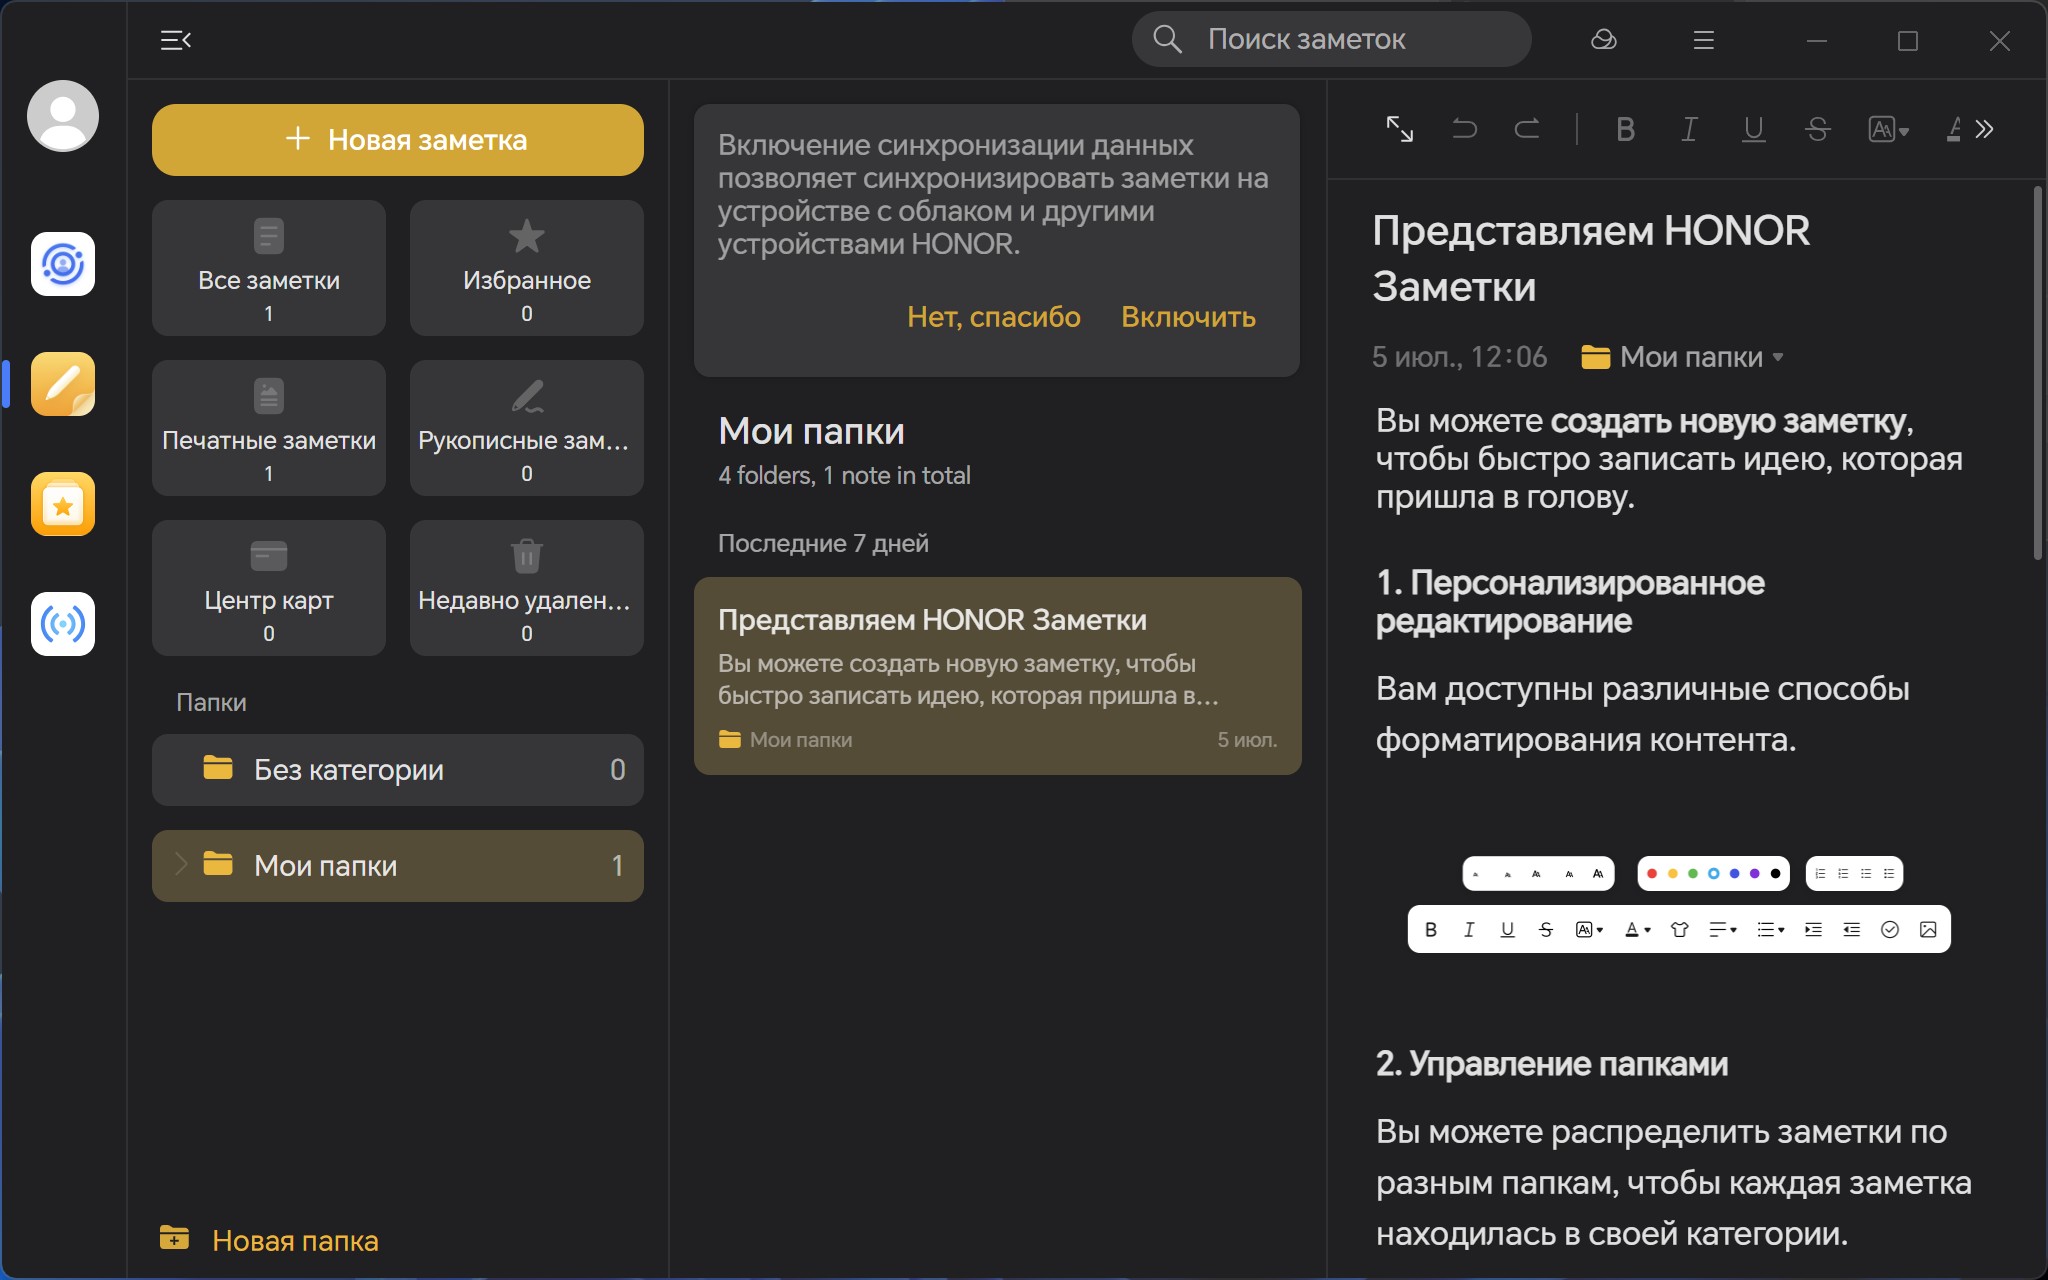Select the Мои папки folder row
The image size is (2048, 1280).
tap(398, 866)
